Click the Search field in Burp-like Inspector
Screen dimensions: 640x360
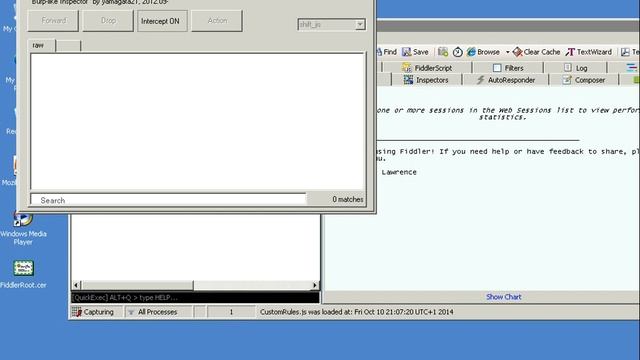(168, 200)
